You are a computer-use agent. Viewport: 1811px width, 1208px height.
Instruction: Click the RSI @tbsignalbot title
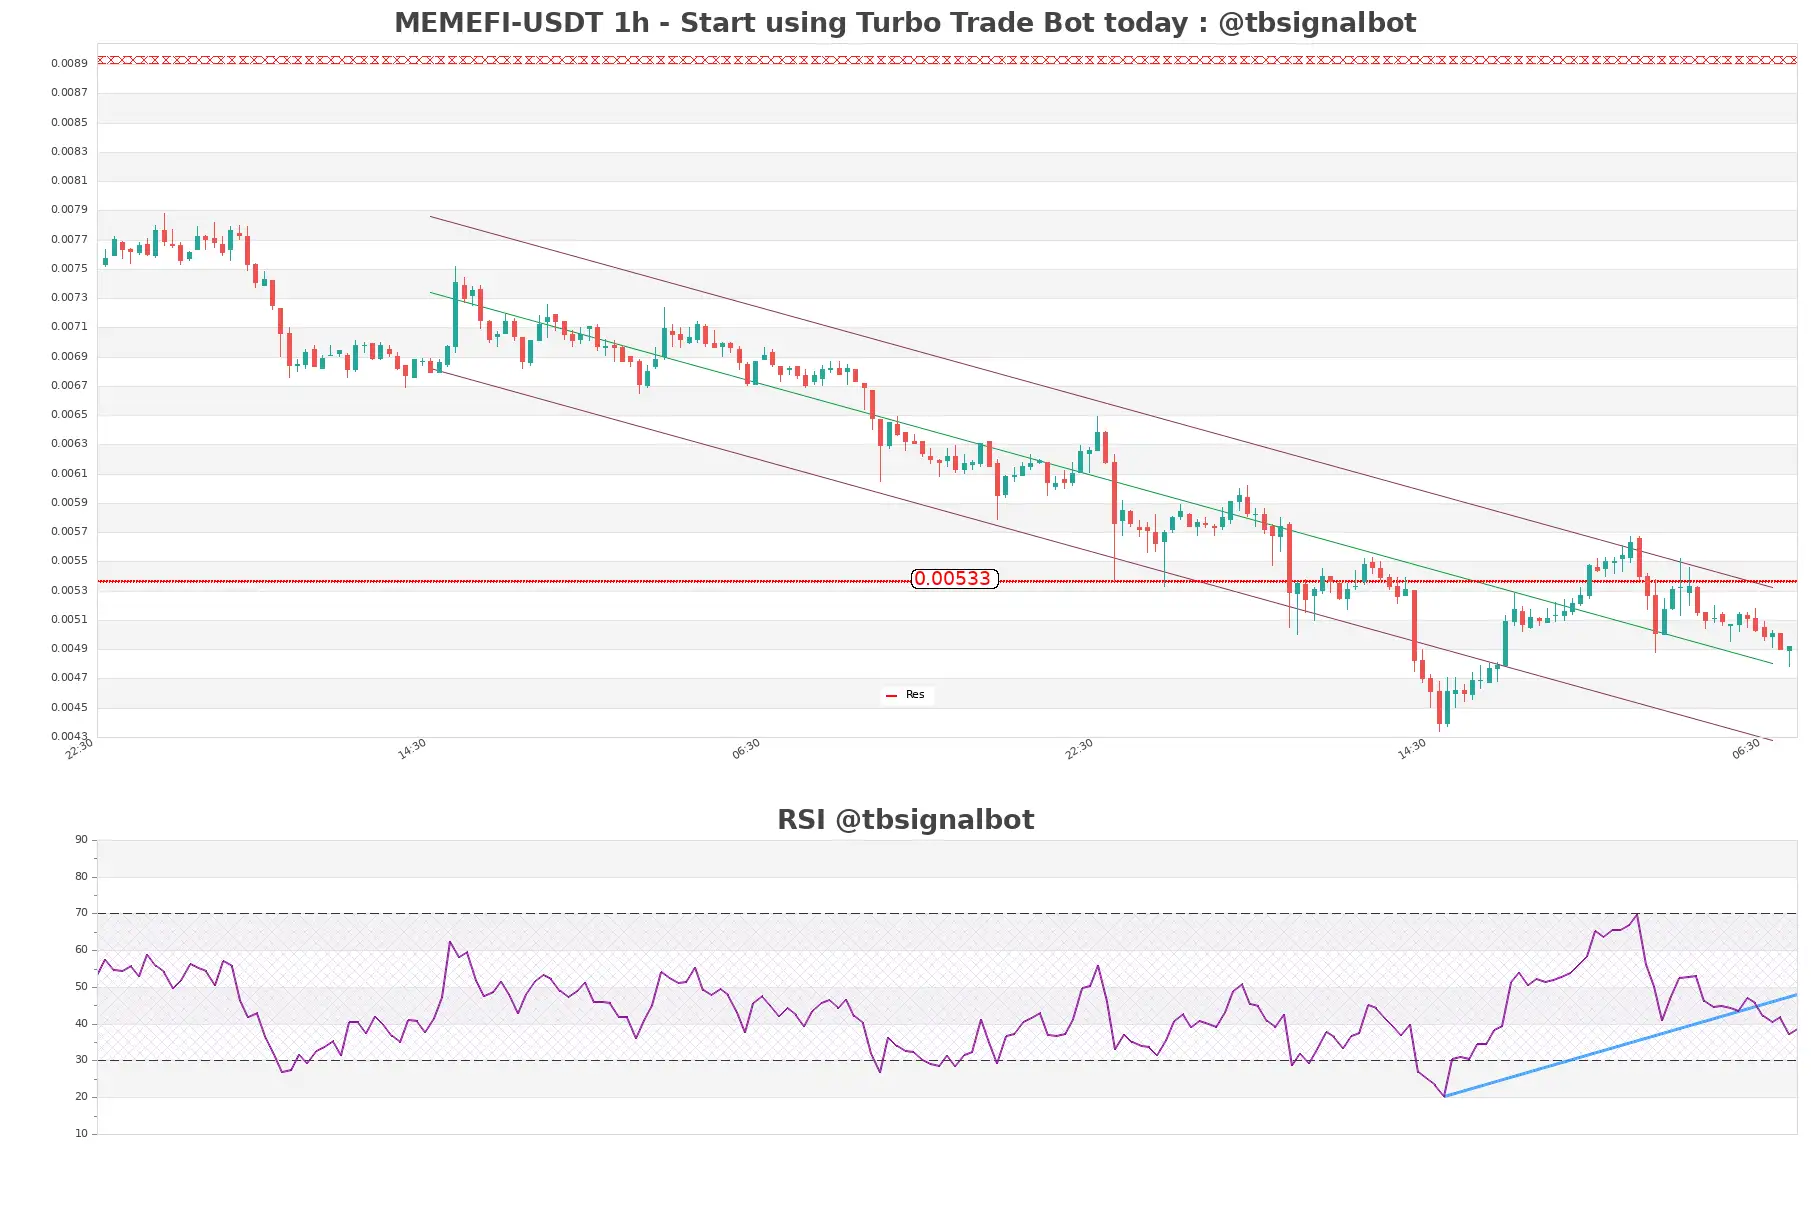(905, 820)
